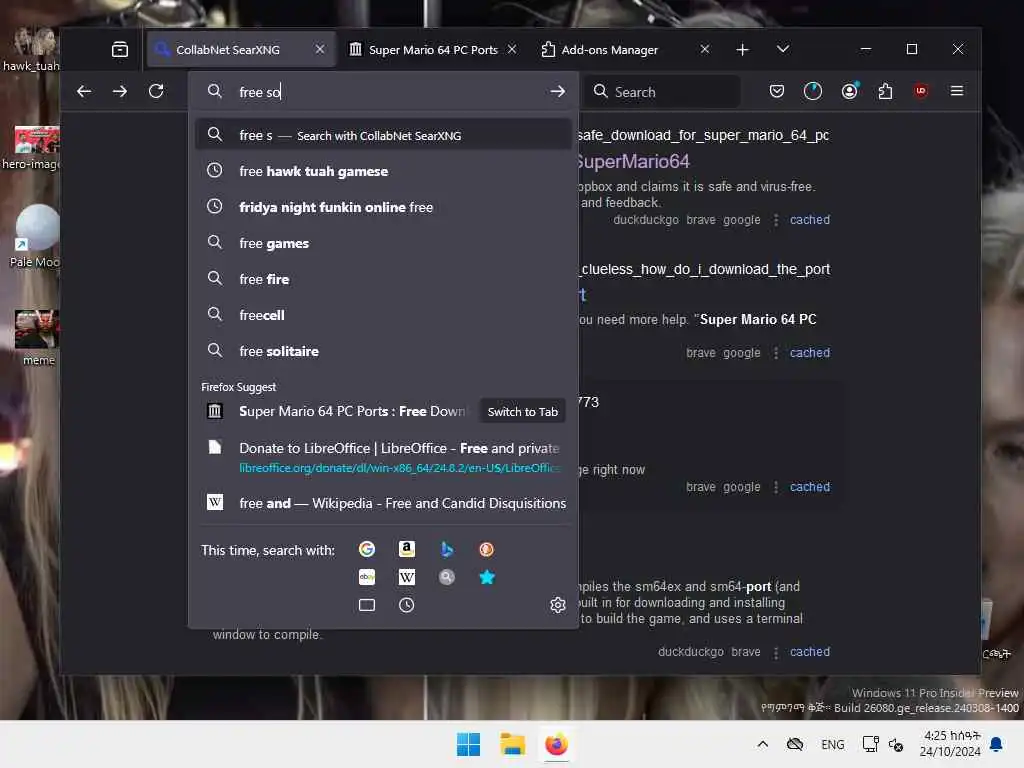Save page to Pocket
The image size is (1024, 768).
[x=776, y=91]
